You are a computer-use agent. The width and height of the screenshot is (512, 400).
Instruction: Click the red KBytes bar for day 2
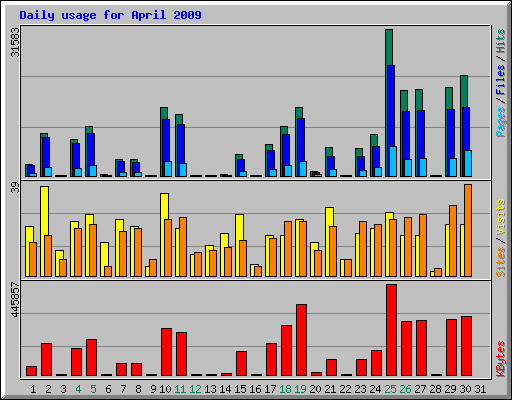pyautogui.click(x=46, y=359)
